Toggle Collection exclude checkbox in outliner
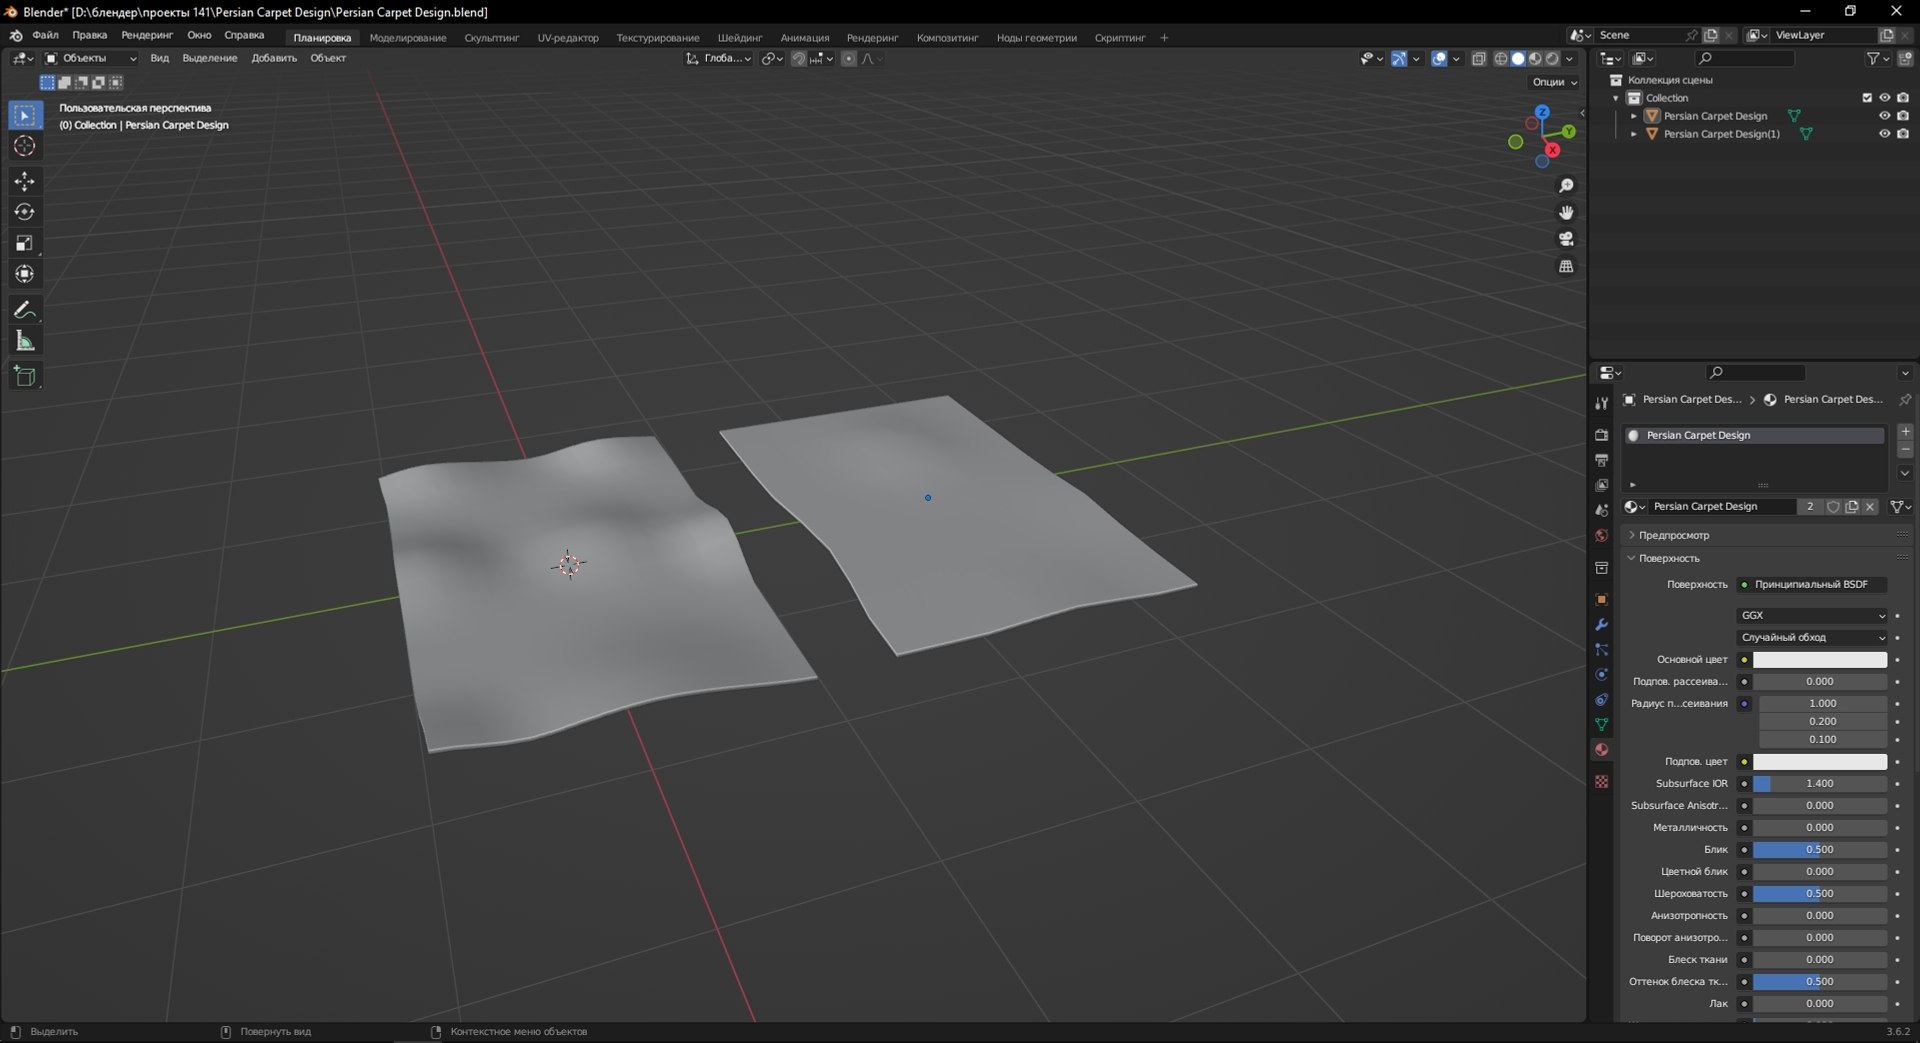Image resolution: width=1920 pixels, height=1043 pixels. [1866, 98]
